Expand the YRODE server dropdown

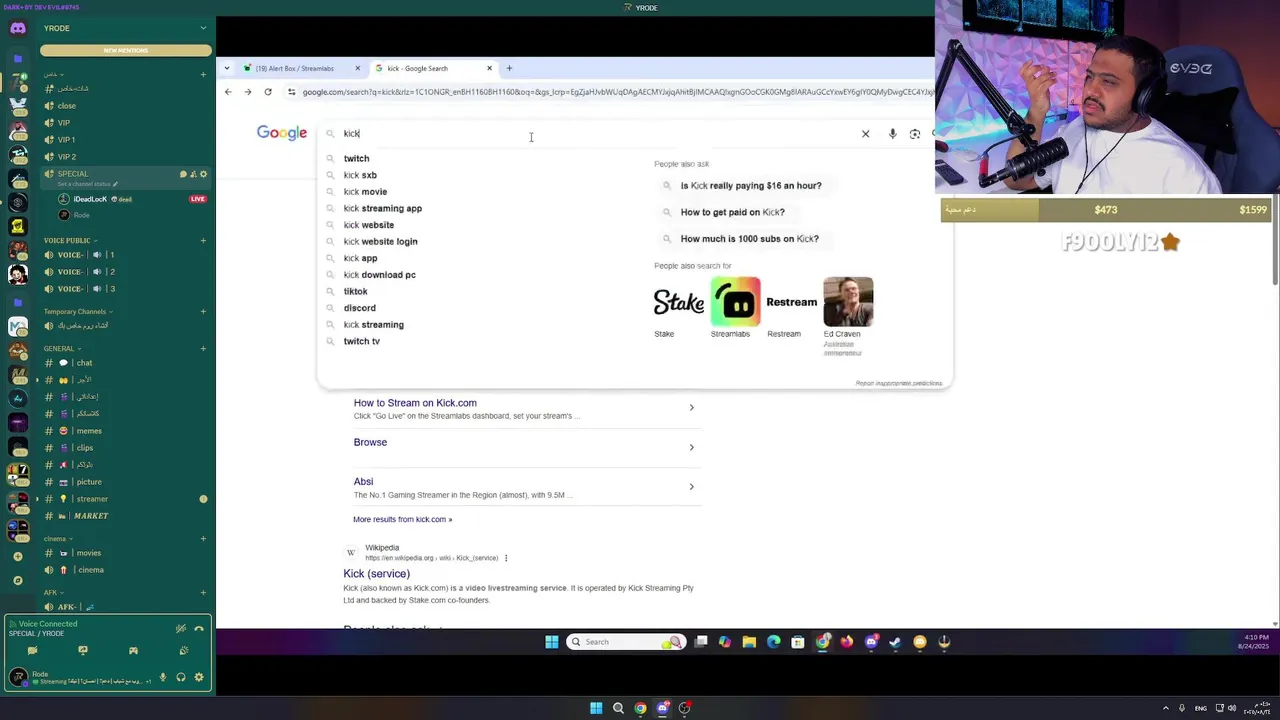(x=203, y=28)
